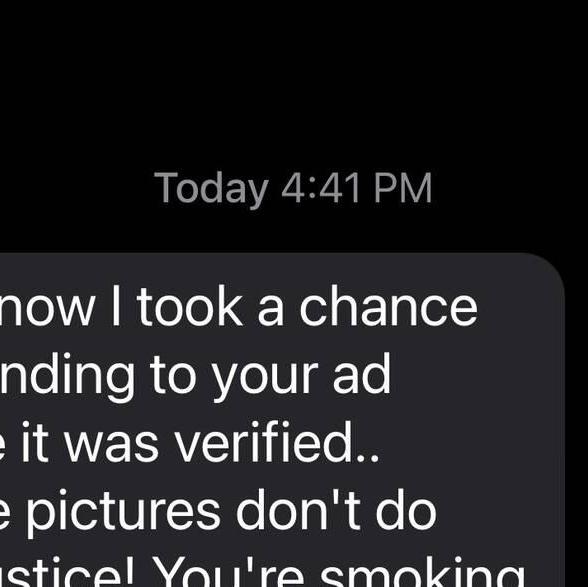Screen dimensions: 588x587
Task: Click the word 'took' in the message bubble
Action: coord(189,308)
